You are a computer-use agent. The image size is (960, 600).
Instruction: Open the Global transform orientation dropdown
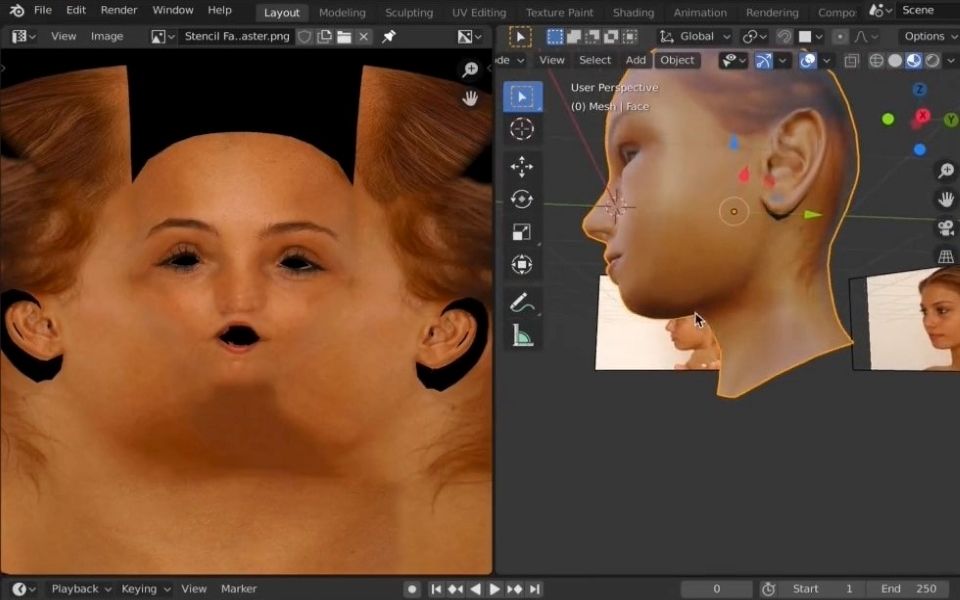pos(696,36)
